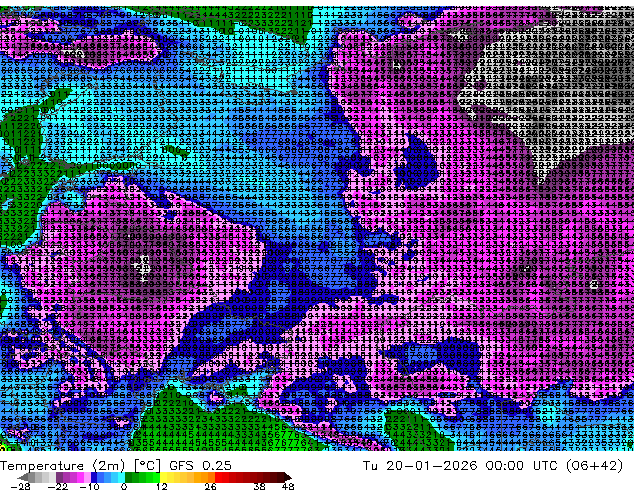Viewport: 634px width, 490px height.
Task: Click the 'Tu 20-01-2026' date text
Action: point(420,466)
